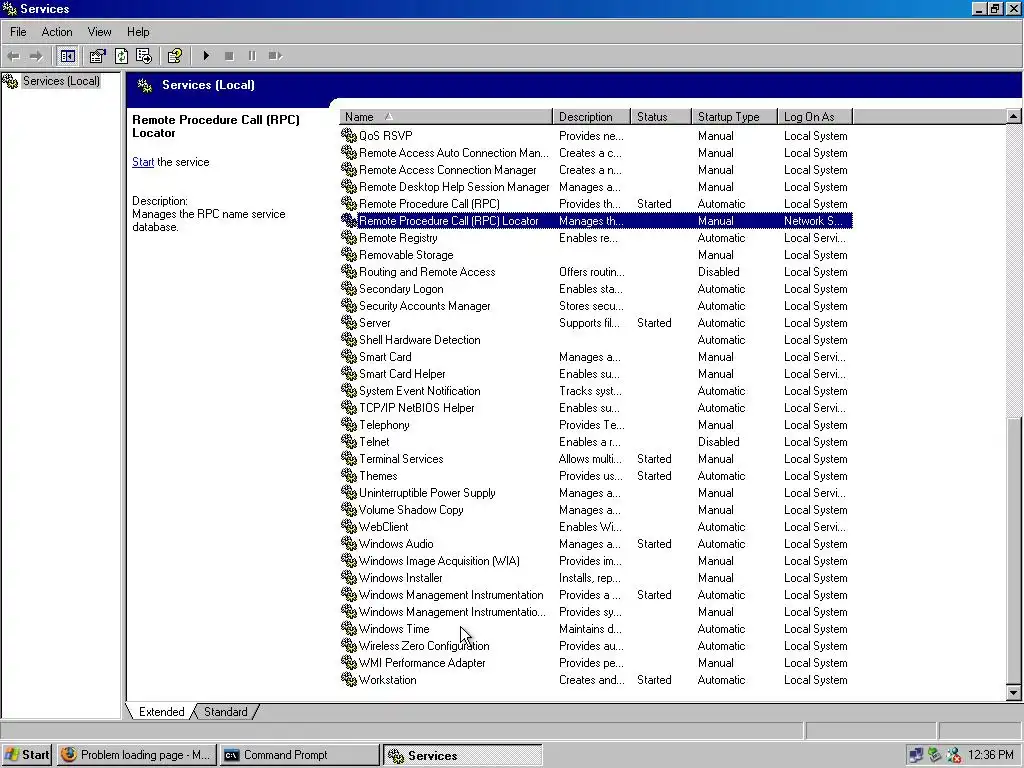Click the Windows Audio service icon
Image resolution: width=1024 pixels, height=768 pixels.
tap(349, 543)
